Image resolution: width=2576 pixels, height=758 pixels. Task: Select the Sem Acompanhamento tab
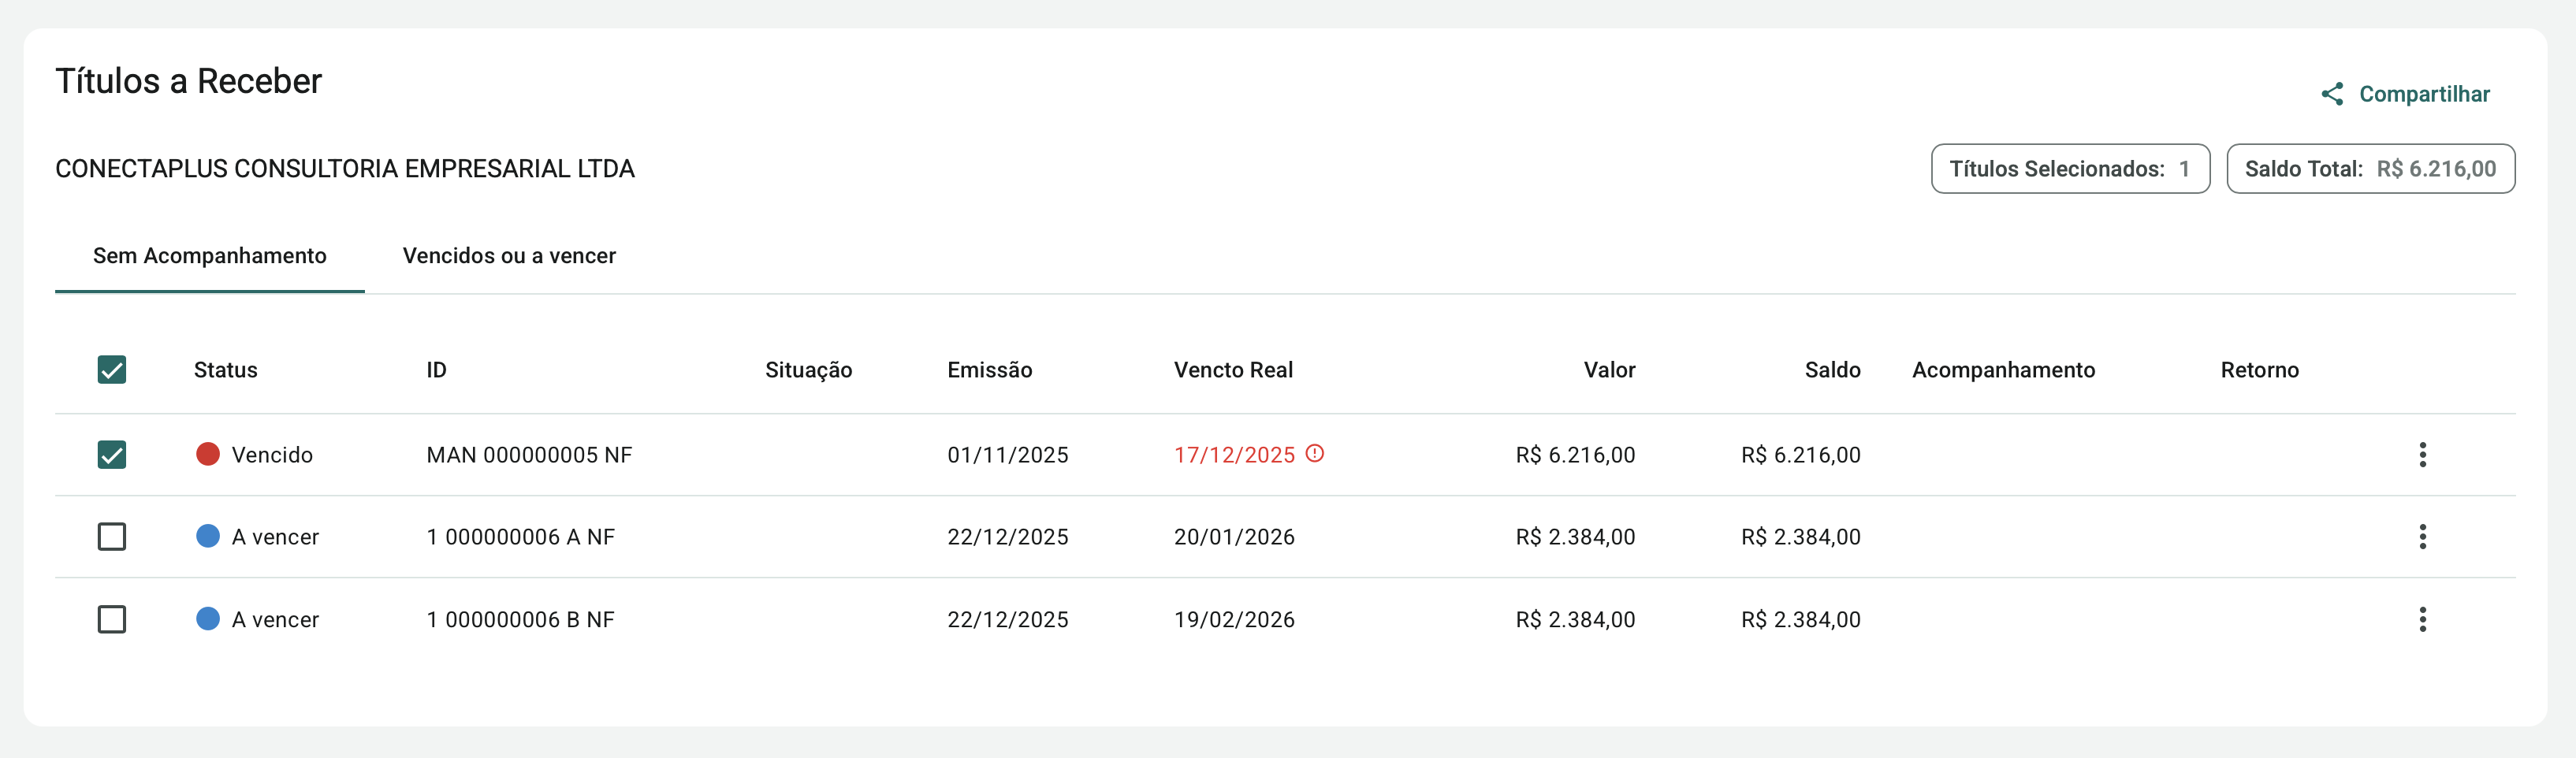coord(210,256)
